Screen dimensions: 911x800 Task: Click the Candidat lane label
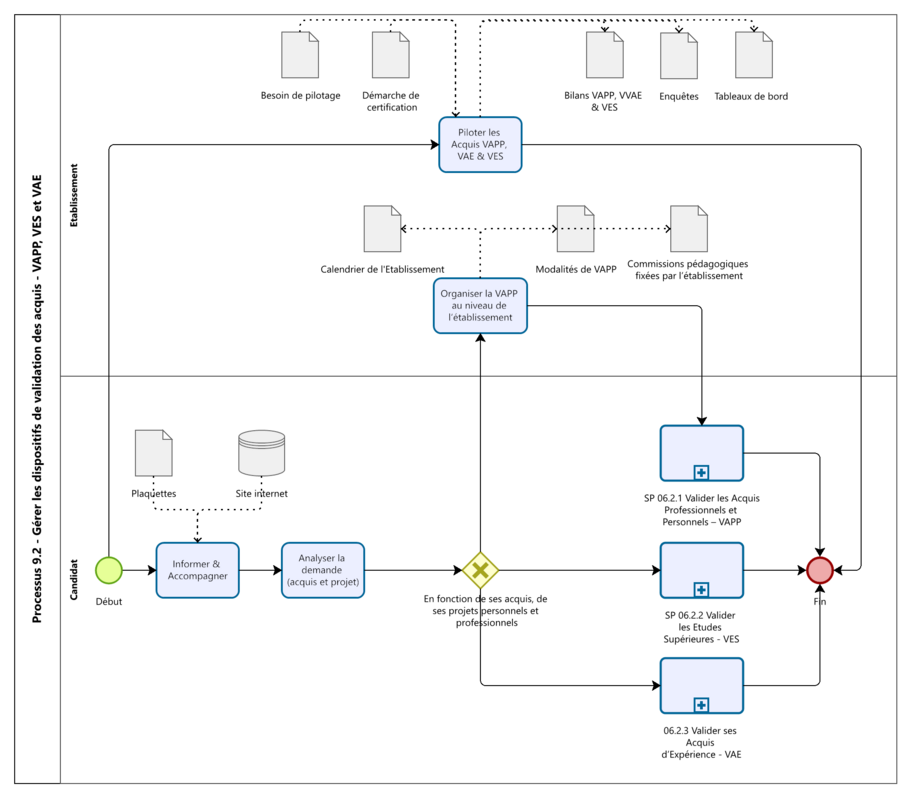(74, 579)
